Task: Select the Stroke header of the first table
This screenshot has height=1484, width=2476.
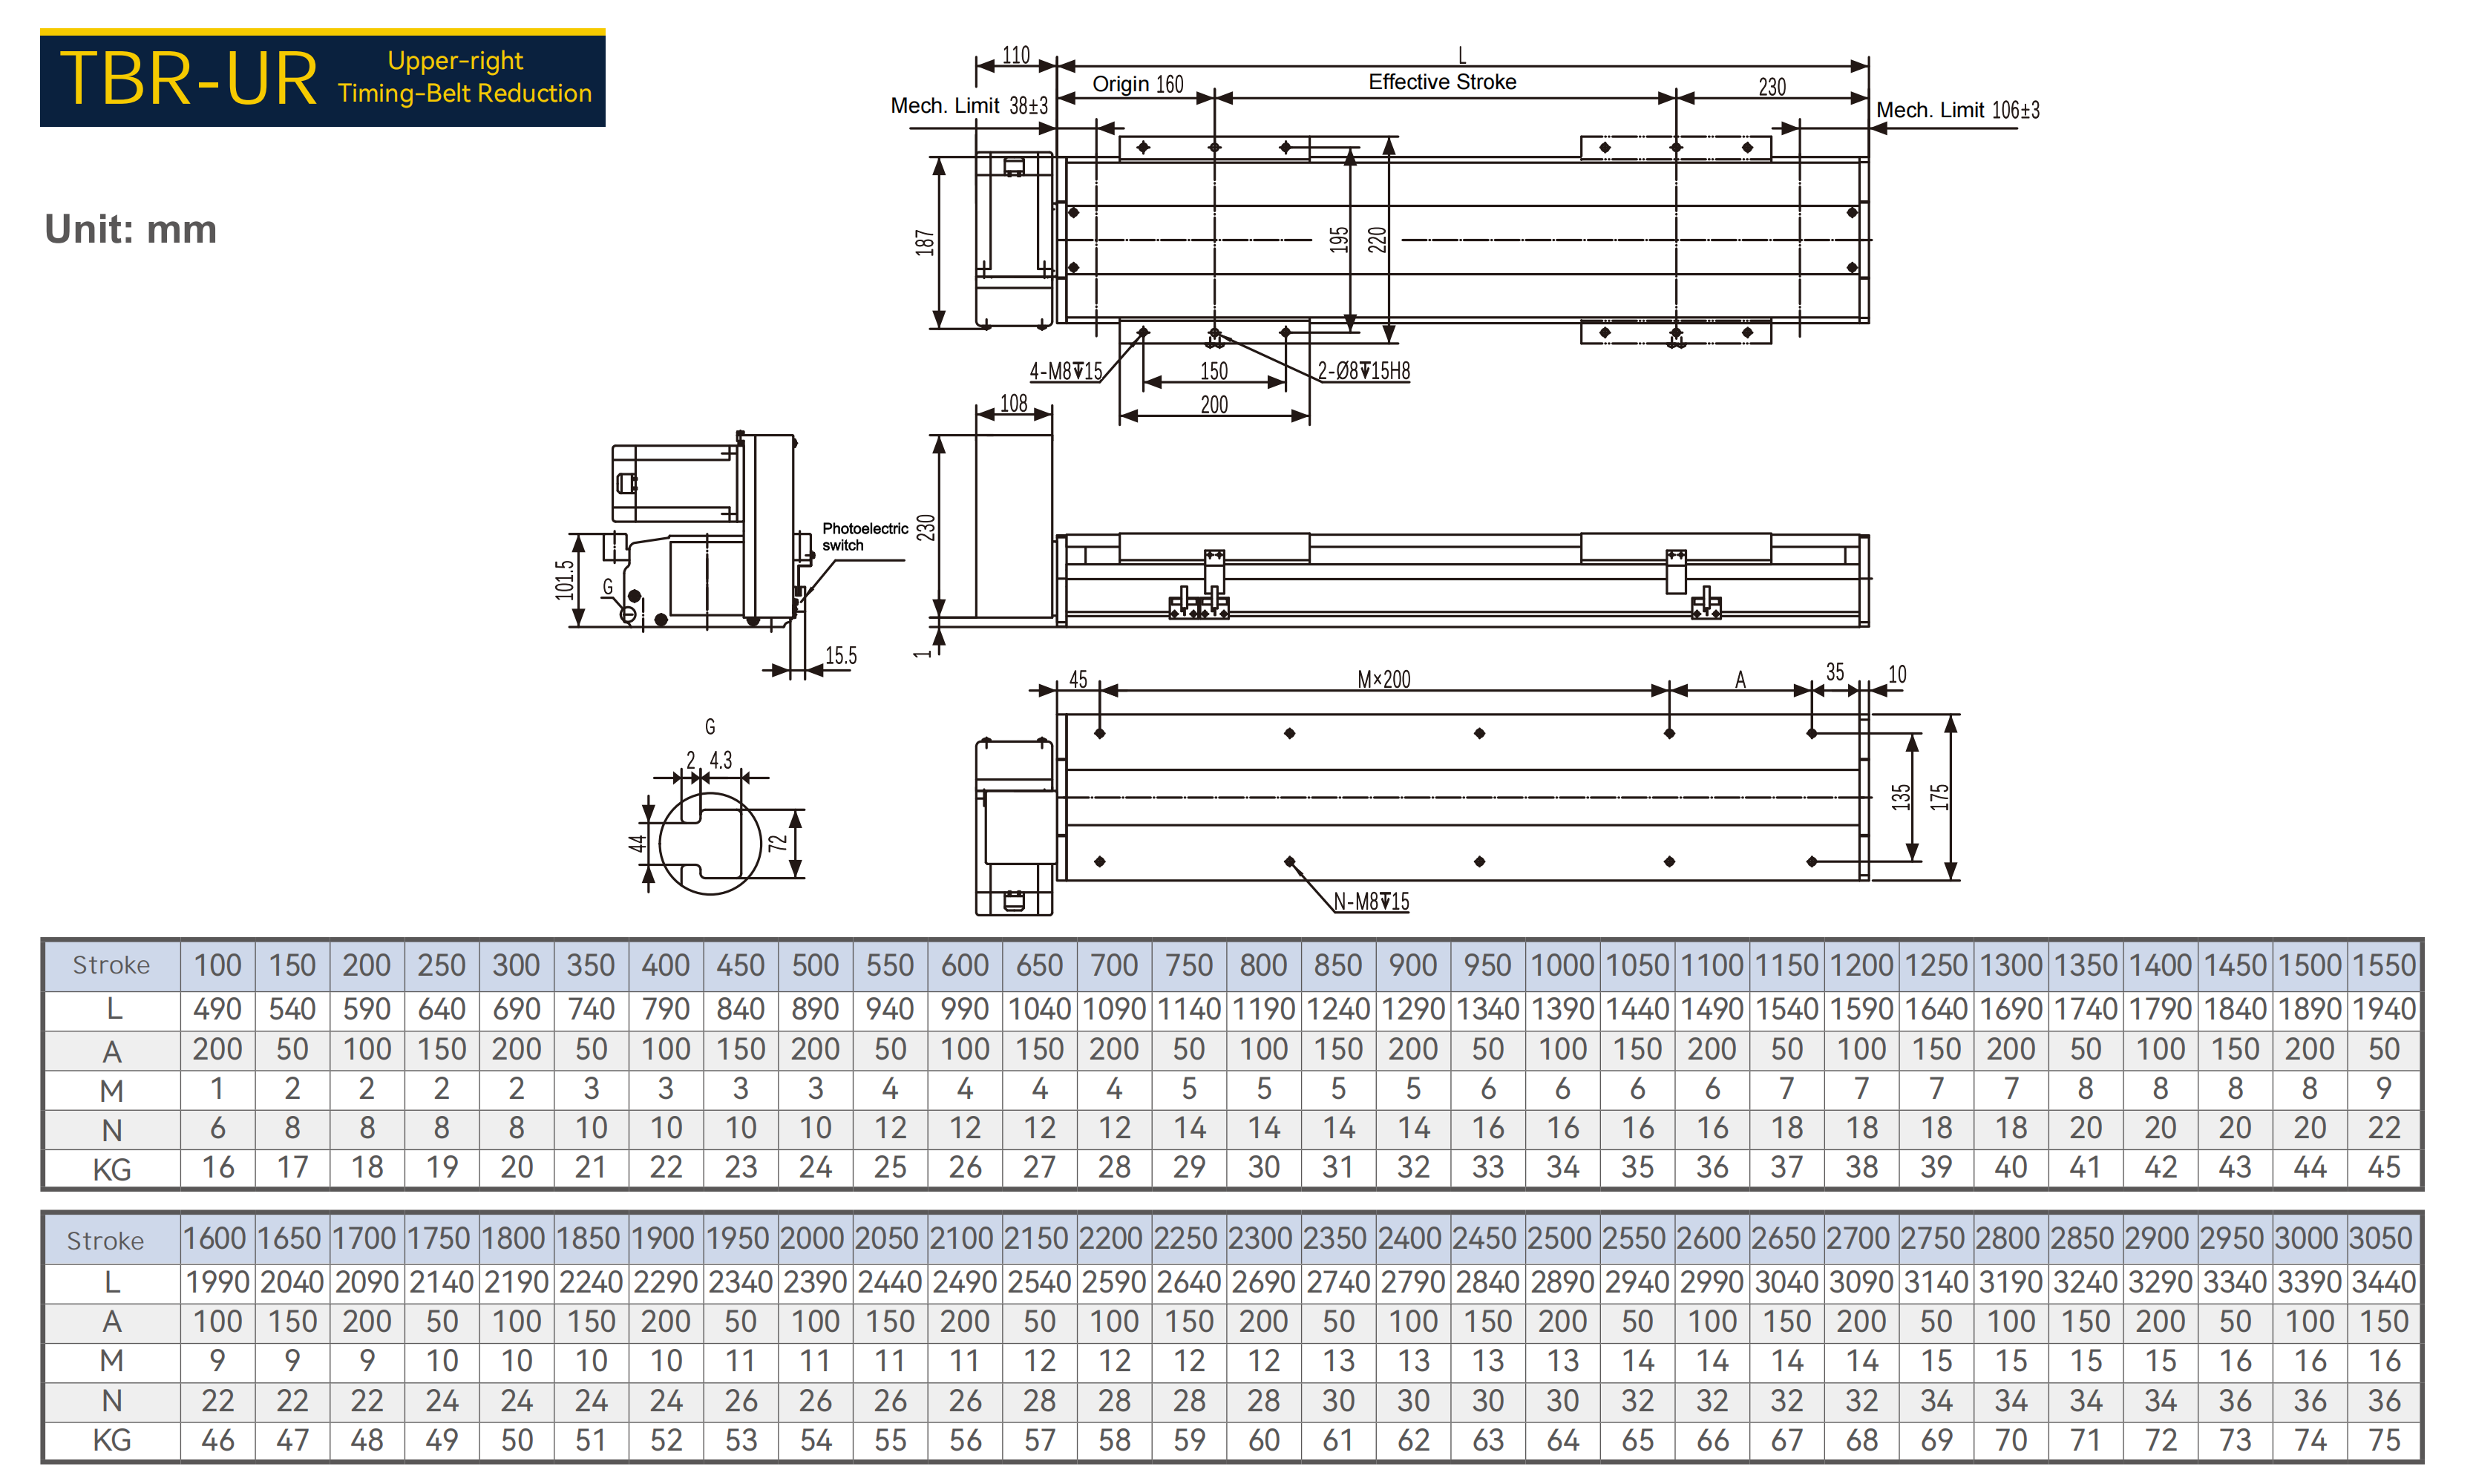Action: tap(111, 965)
